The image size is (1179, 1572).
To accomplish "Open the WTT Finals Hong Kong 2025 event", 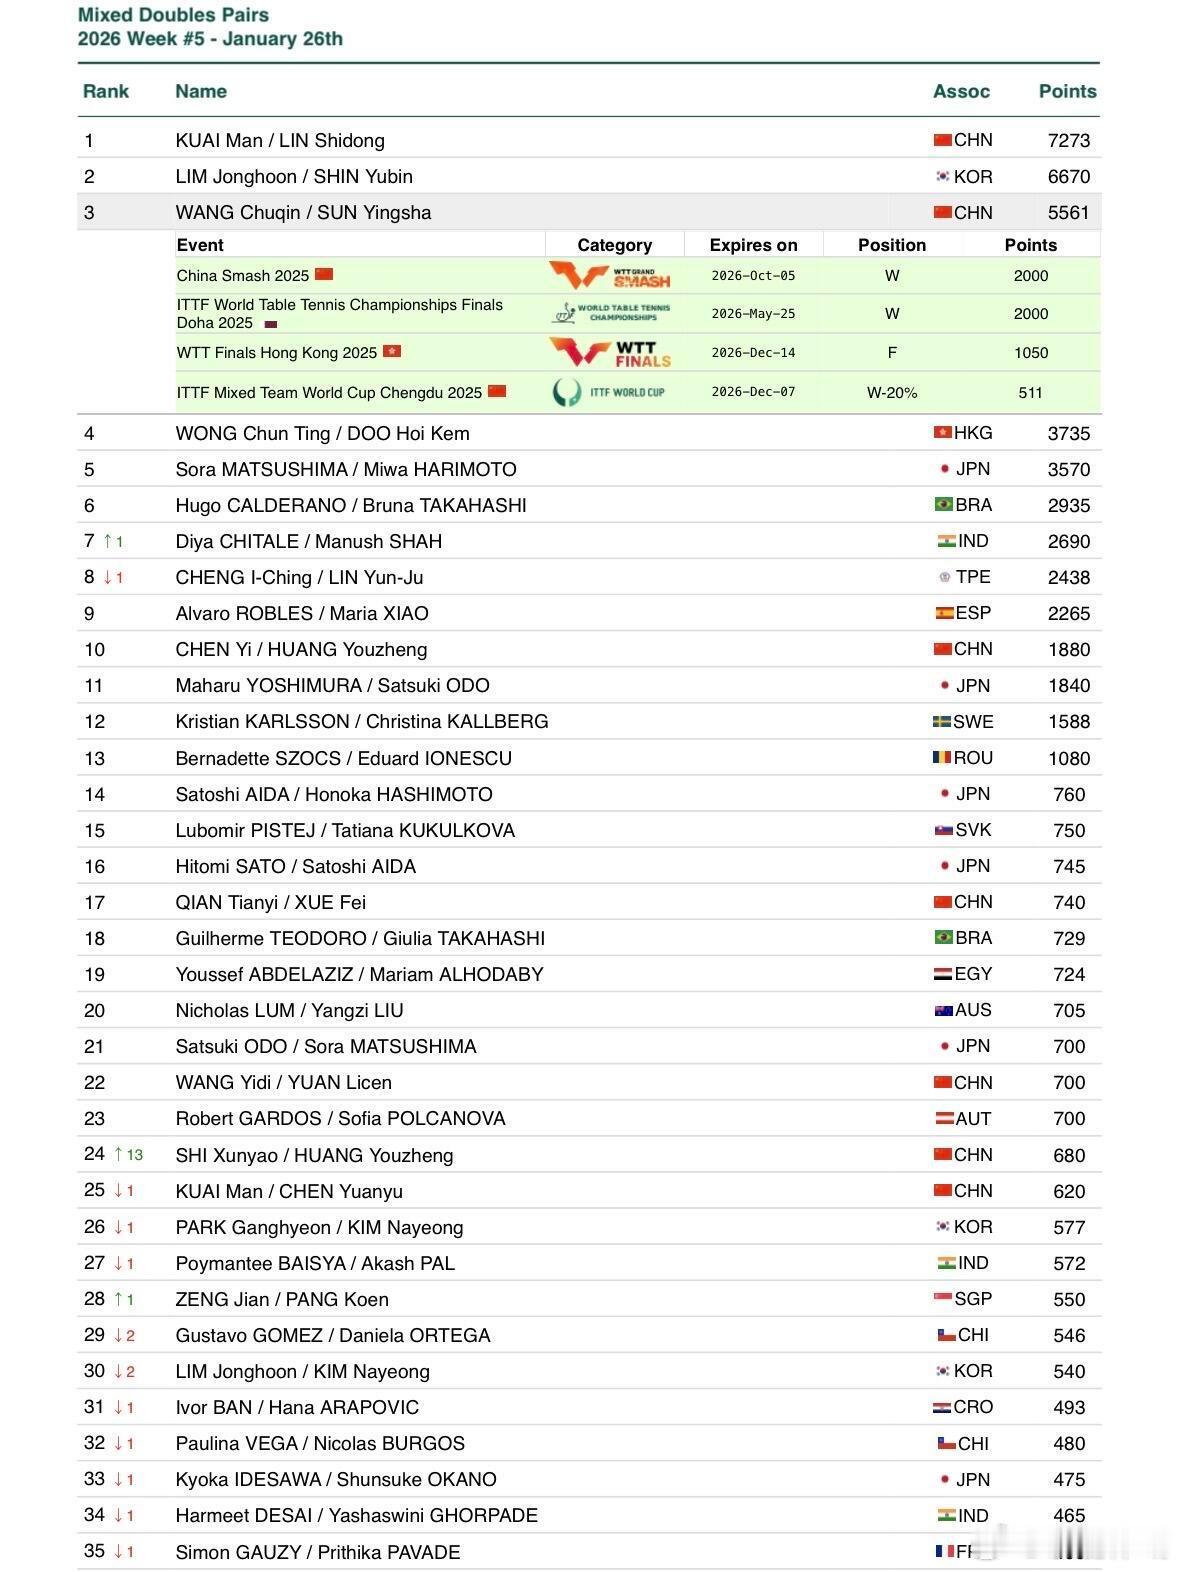I will 277,352.
